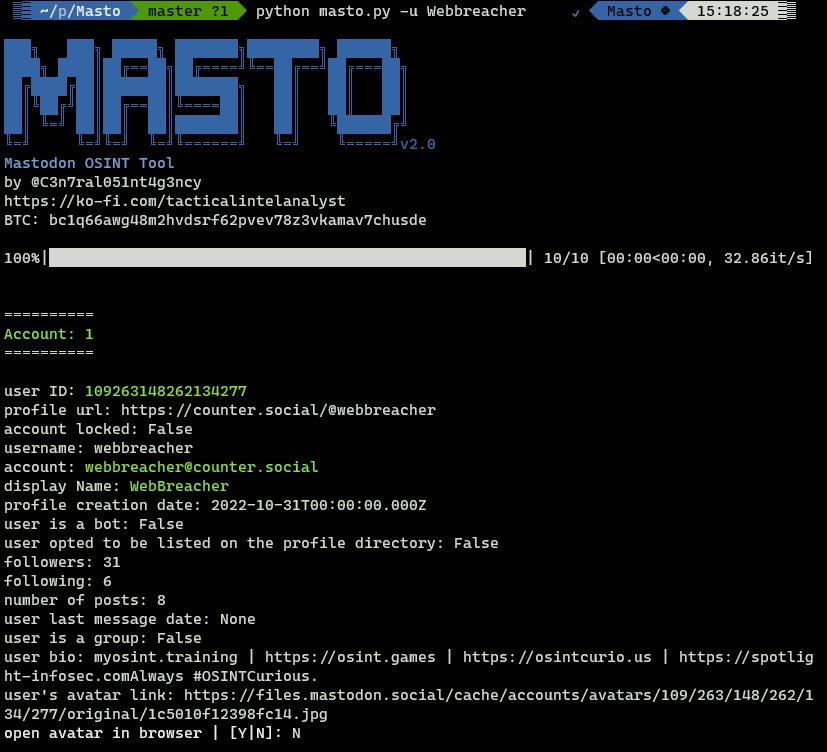Click the v2.0 version label

click(x=417, y=144)
